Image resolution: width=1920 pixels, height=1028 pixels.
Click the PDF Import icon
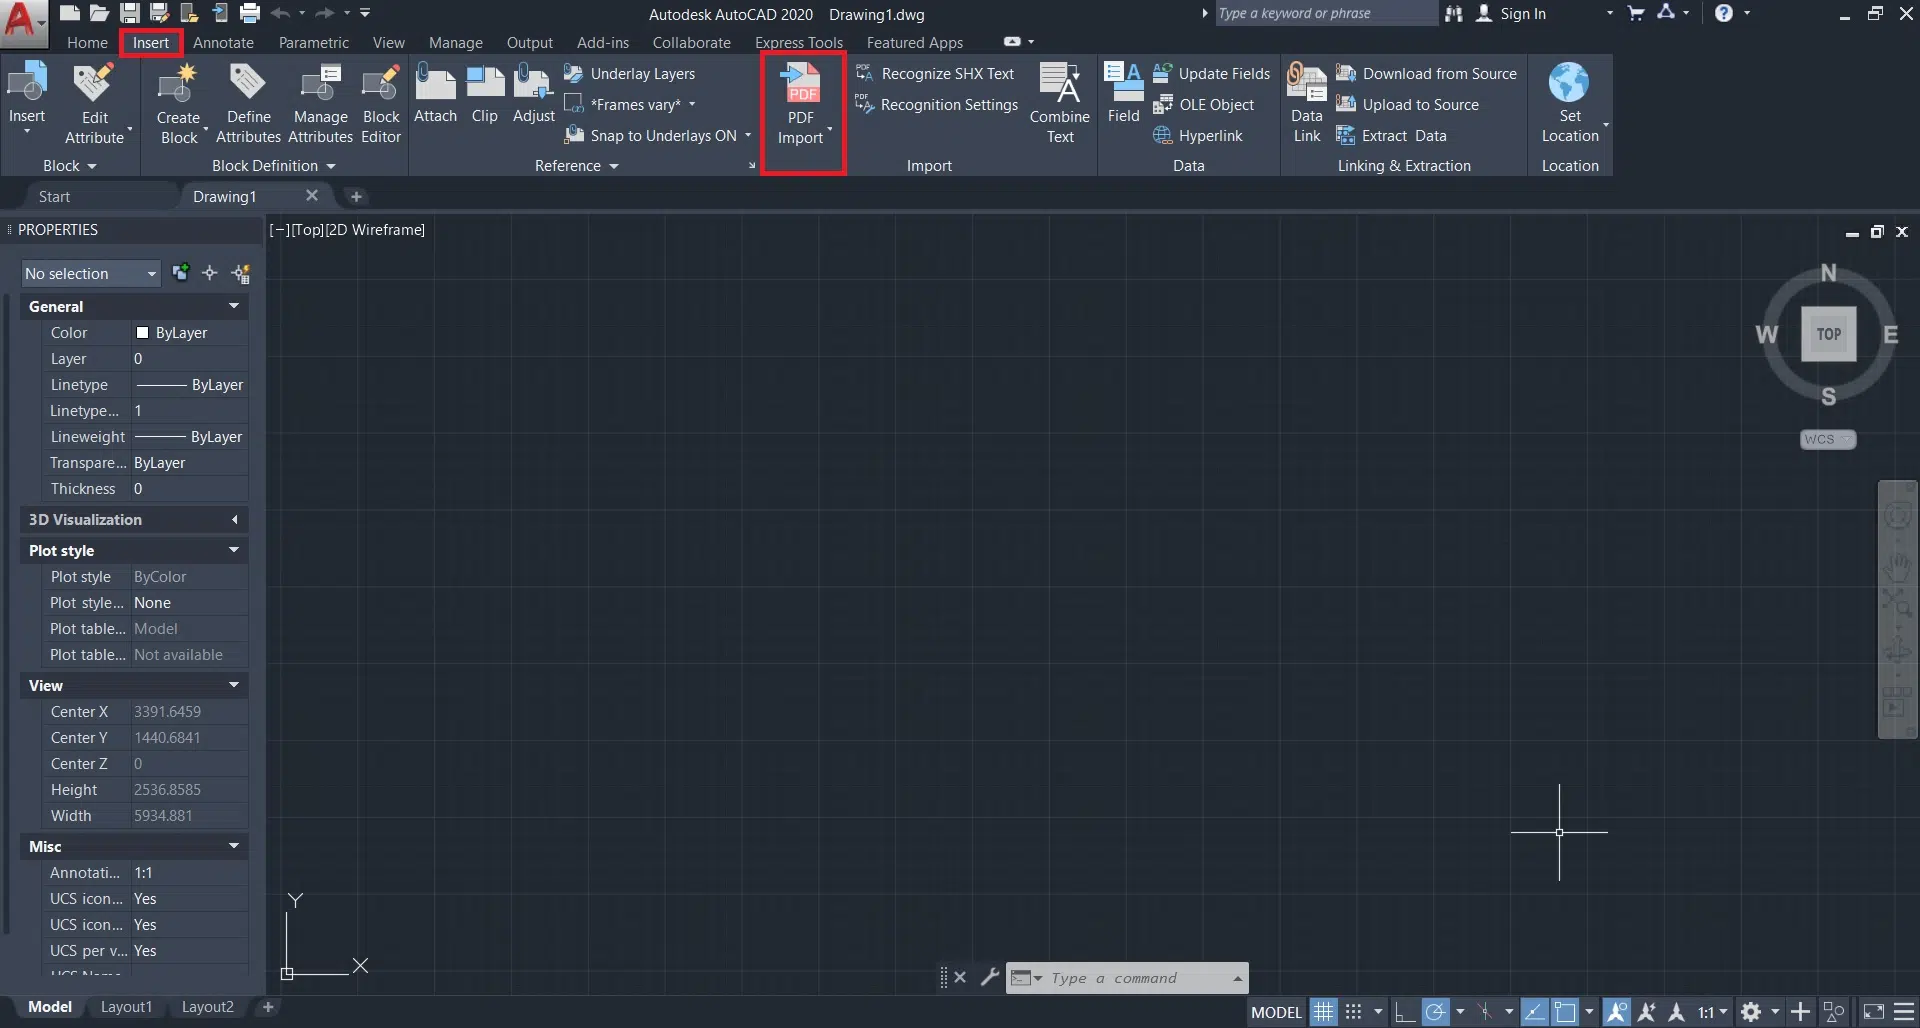pos(801,85)
